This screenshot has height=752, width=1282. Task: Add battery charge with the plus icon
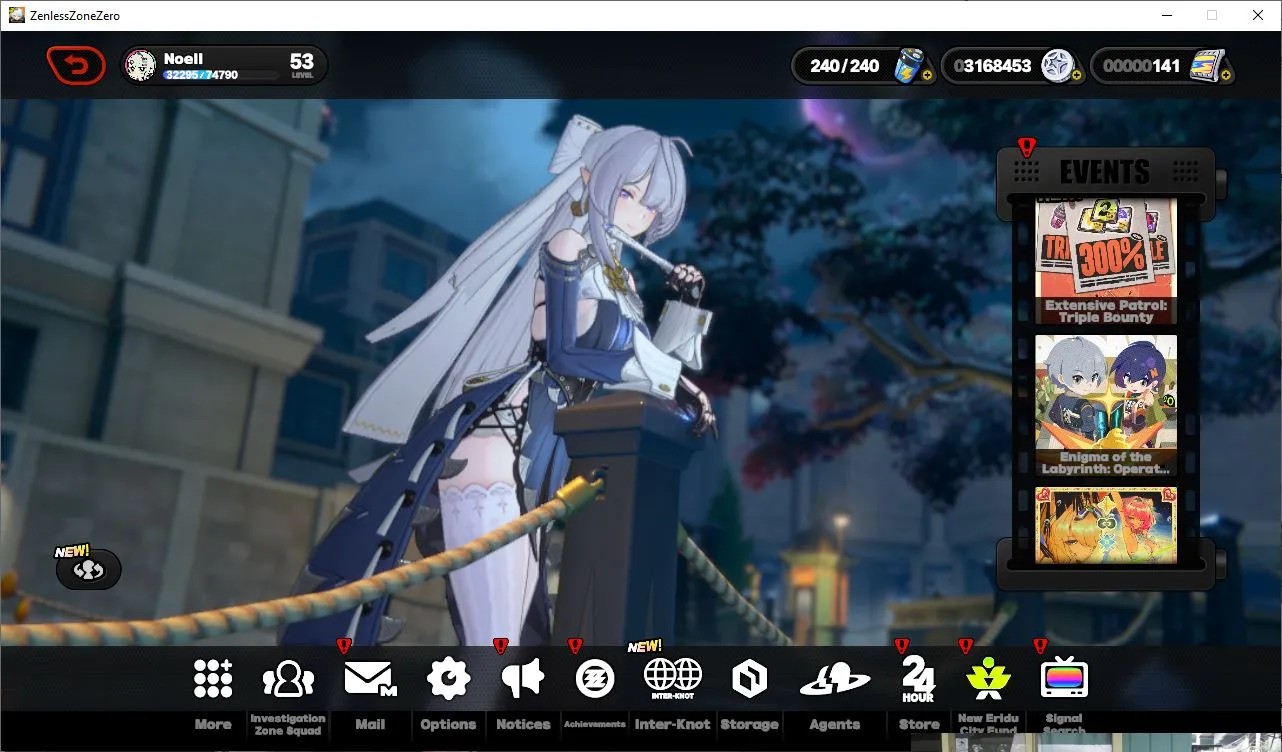929,75
